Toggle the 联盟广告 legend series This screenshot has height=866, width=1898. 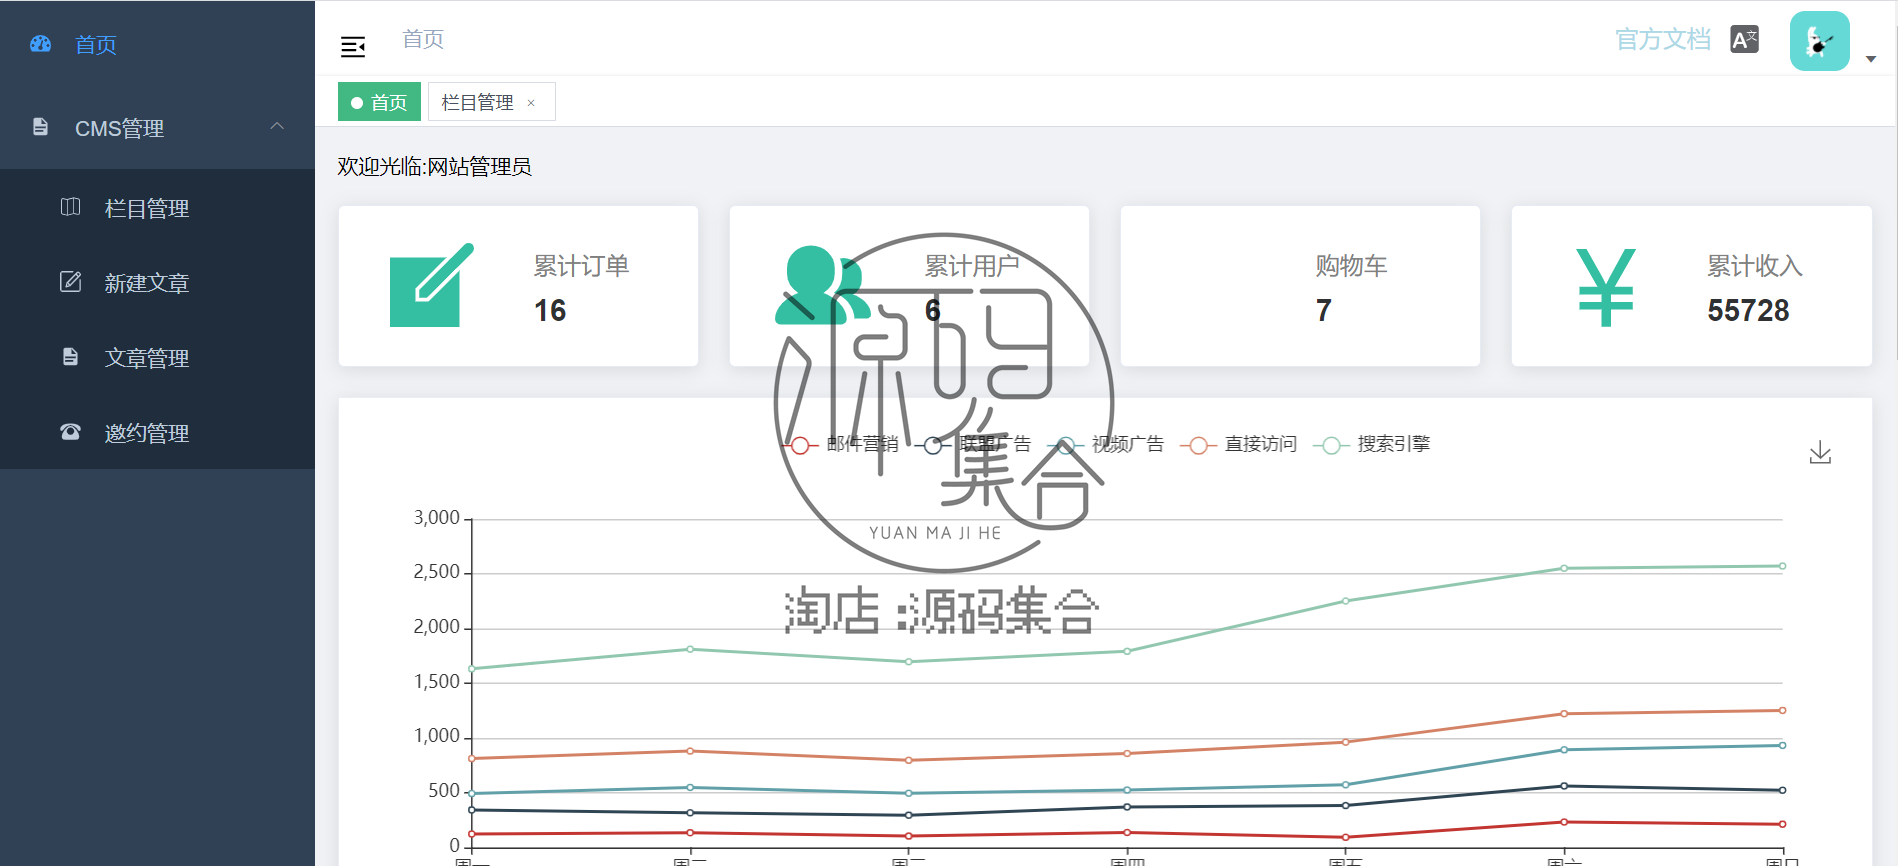(973, 444)
